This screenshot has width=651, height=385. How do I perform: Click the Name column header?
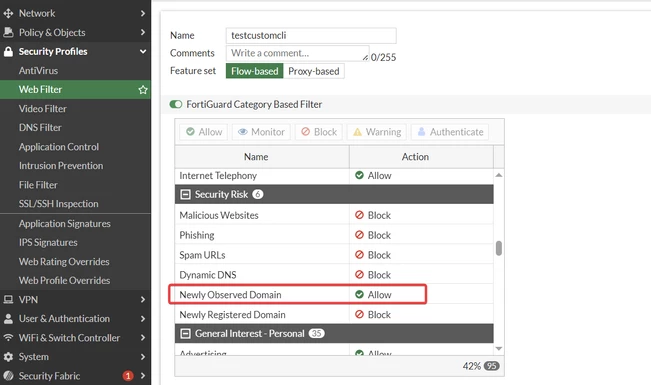click(x=262, y=157)
